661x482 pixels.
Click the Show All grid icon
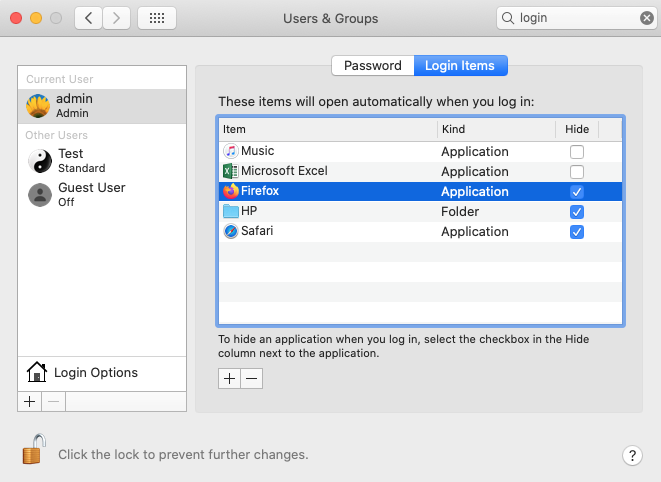(x=157, y=18)
